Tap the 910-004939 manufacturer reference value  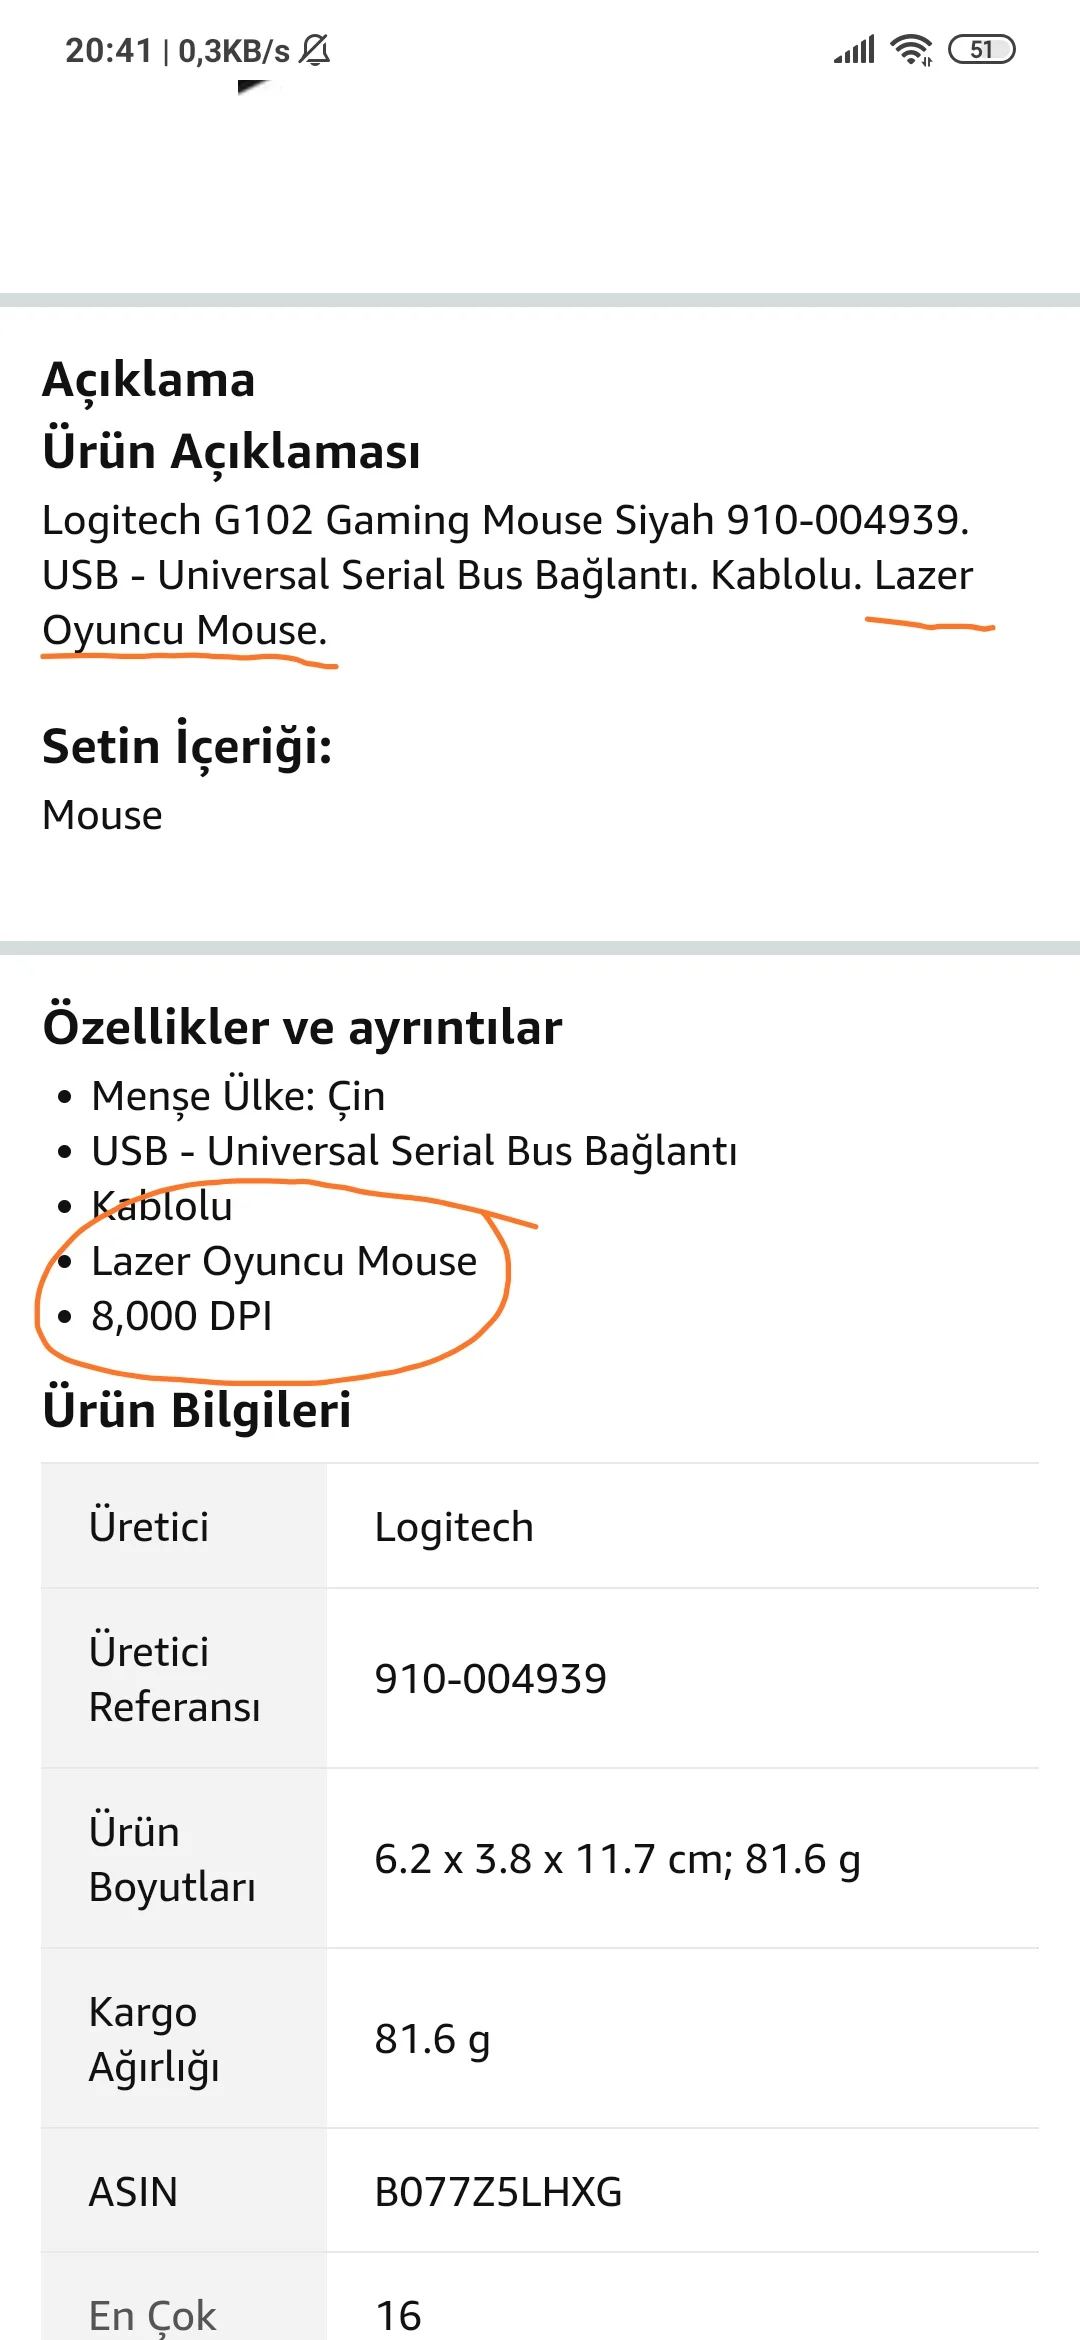pos(490,1679)
